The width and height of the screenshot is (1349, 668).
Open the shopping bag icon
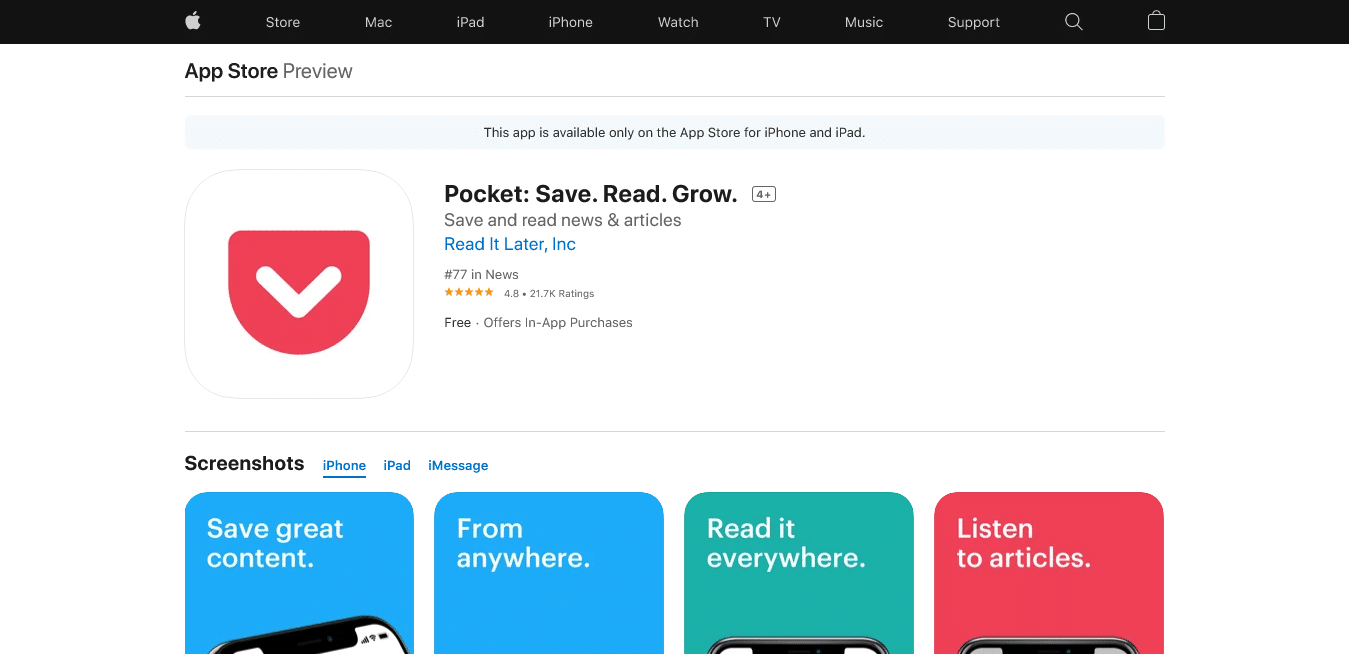[x=1156, y=21]
